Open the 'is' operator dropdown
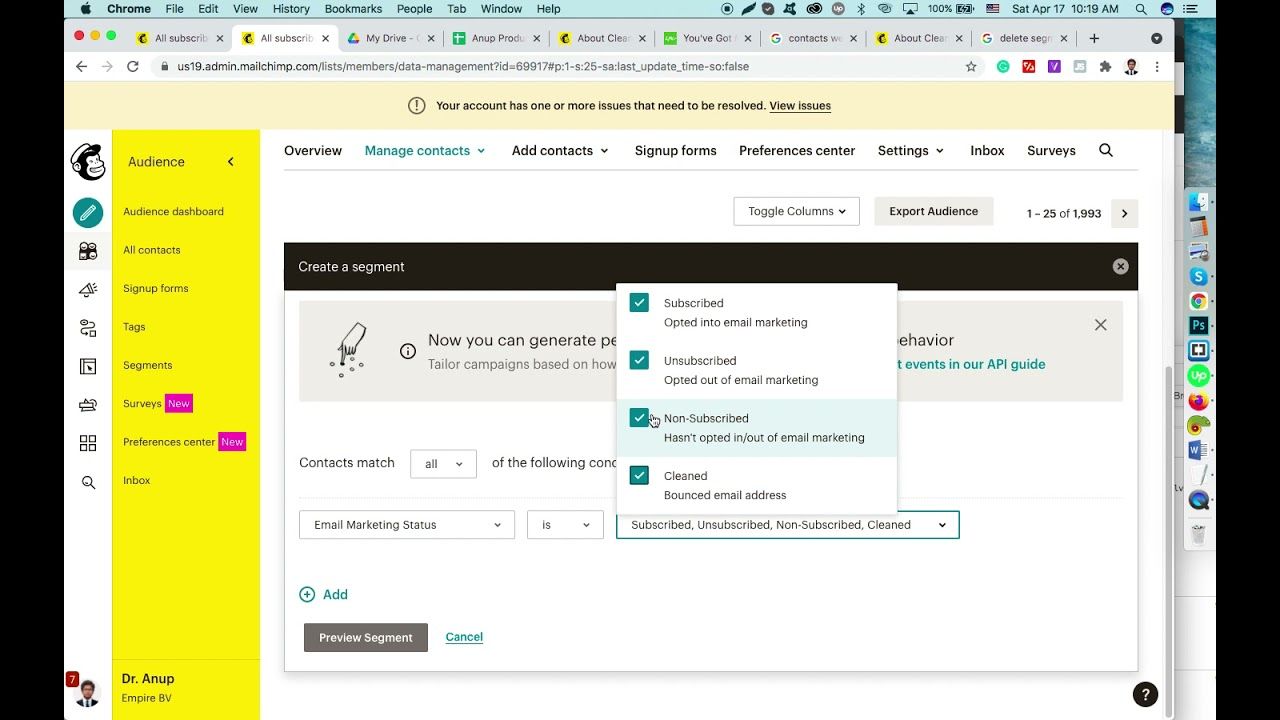1280x720 pixels. (x=565, y=525)
